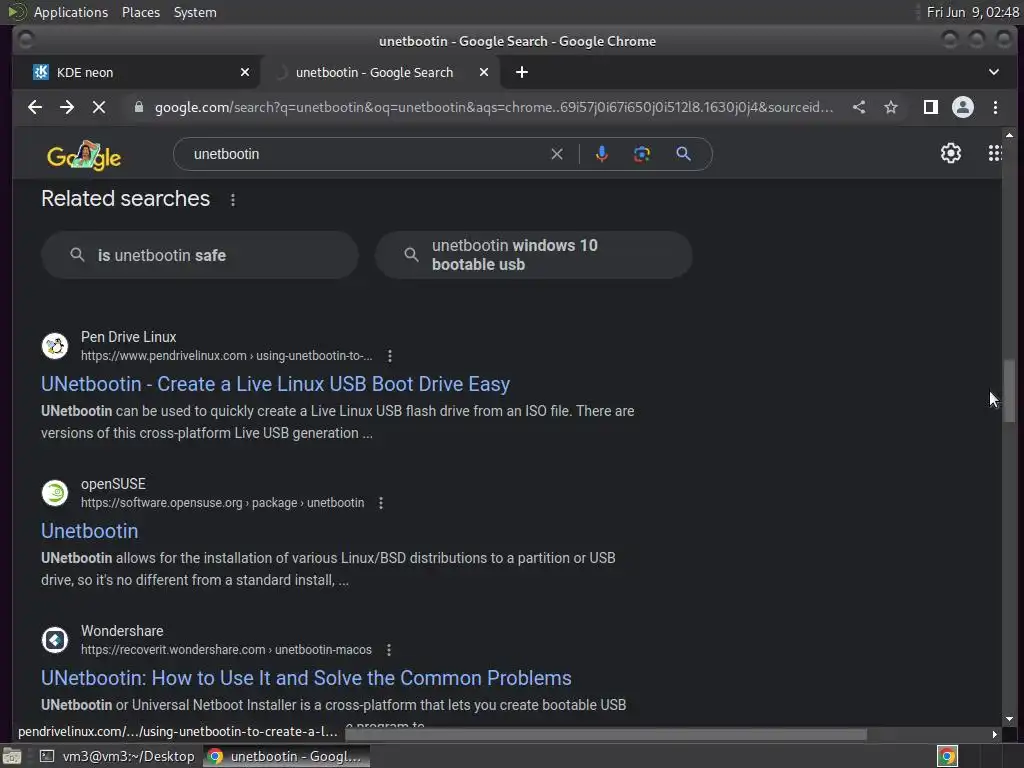Bookmark this page with the star icon
The height and width of the screenshot is (768, 1024).
[891, 107]
